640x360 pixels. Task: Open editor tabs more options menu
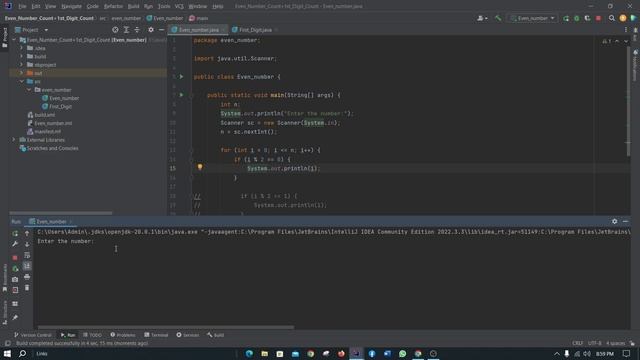[x=626, y=30]
